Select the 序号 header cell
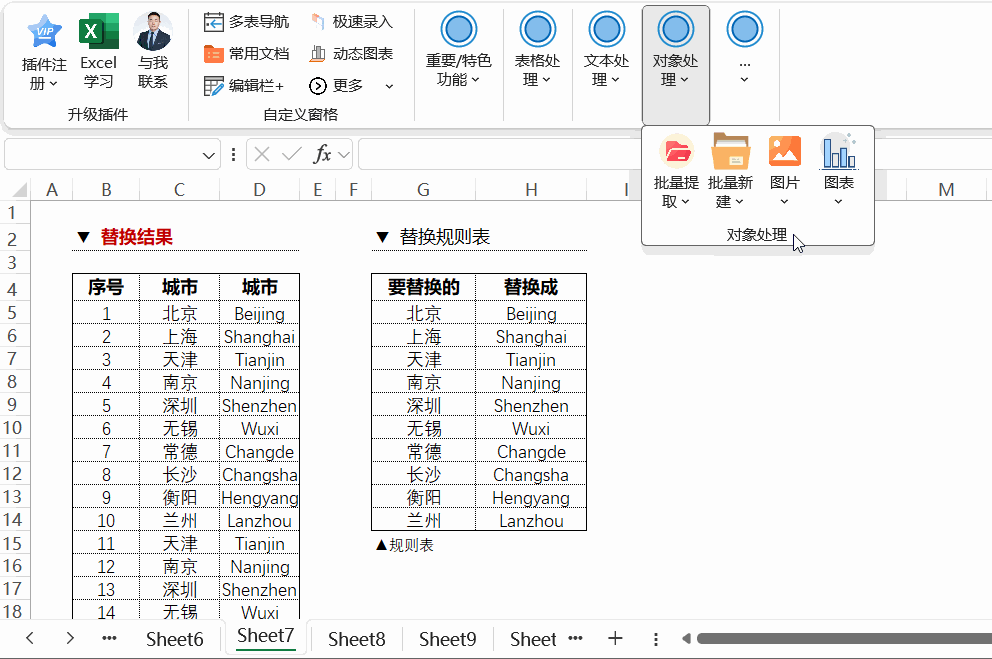Screen dimensions: 992x659 pos(106,287)
